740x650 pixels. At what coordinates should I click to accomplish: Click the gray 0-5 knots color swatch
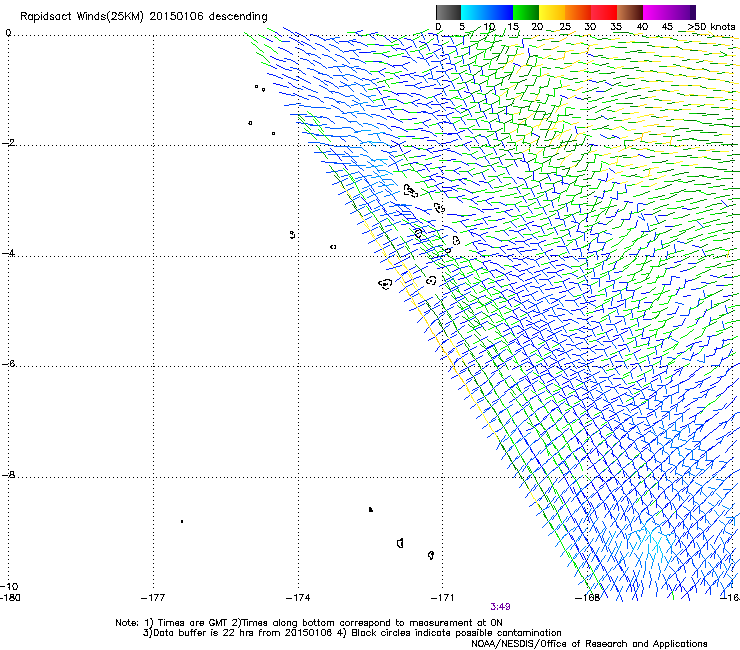click(x=448, y=12)
